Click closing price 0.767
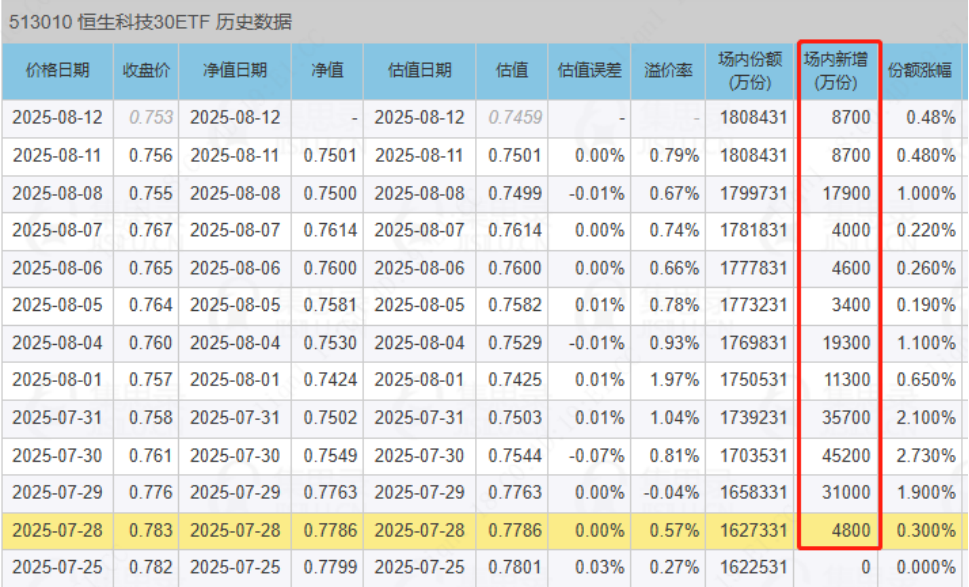 pos(151,230)
